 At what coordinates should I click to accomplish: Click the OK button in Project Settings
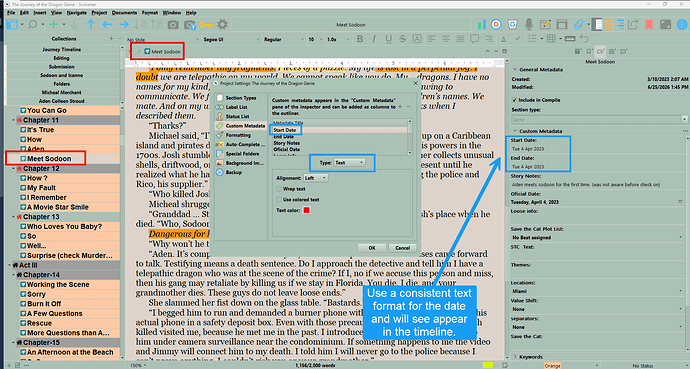coord(372,248)
